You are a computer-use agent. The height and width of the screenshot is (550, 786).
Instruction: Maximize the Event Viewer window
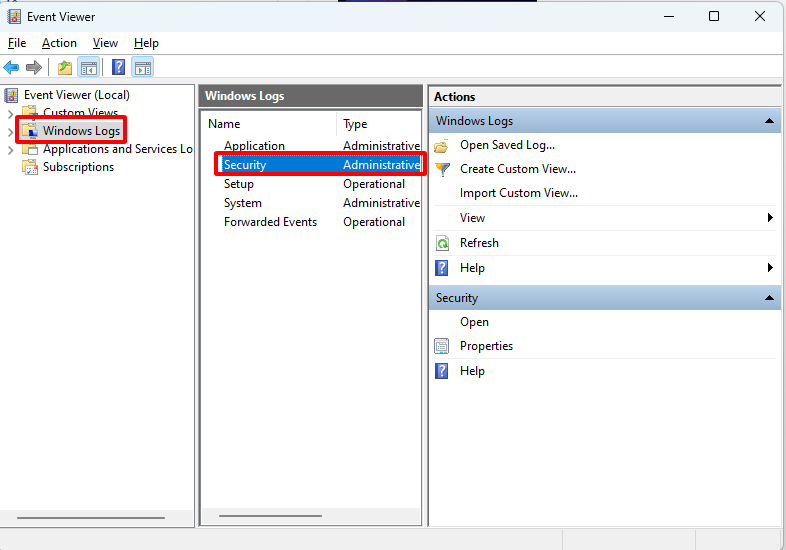(714, 17)
